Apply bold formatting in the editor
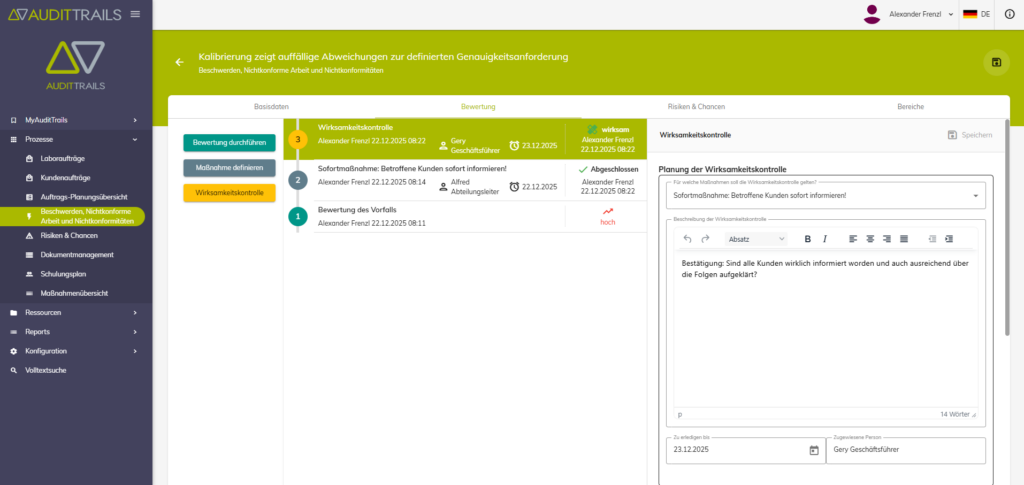Image resolution: width=1024 pixels, height=485 pixels. click(808, 239)
